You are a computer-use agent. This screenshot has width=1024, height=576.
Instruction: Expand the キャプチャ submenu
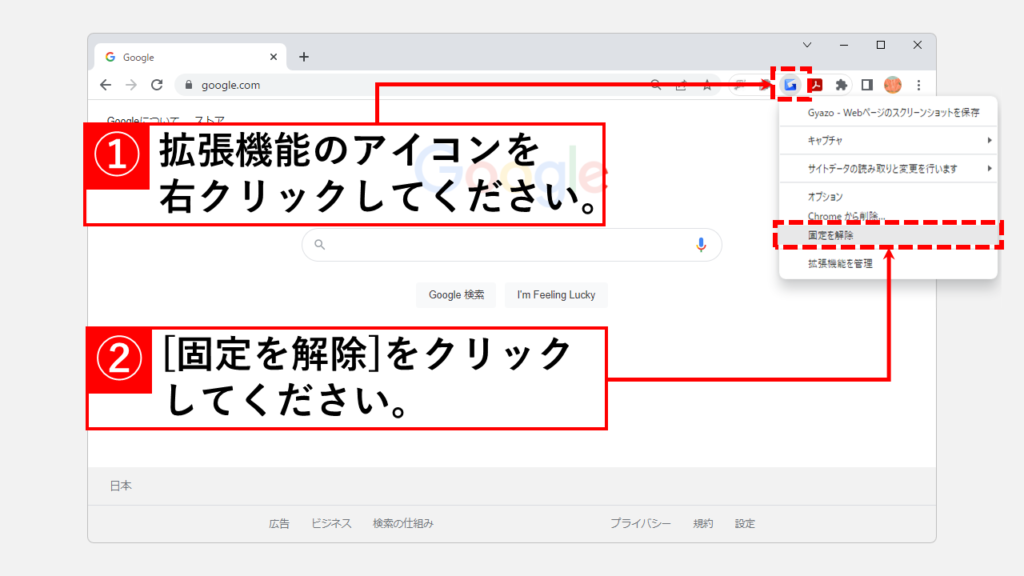coord(888,141)
